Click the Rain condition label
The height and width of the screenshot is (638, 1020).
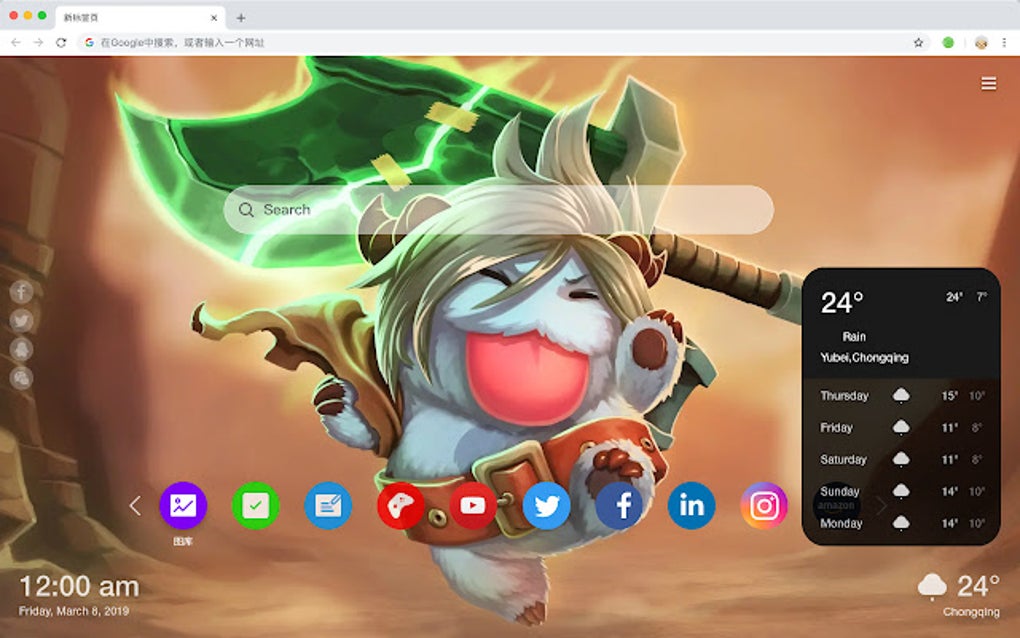coord(854,336)
